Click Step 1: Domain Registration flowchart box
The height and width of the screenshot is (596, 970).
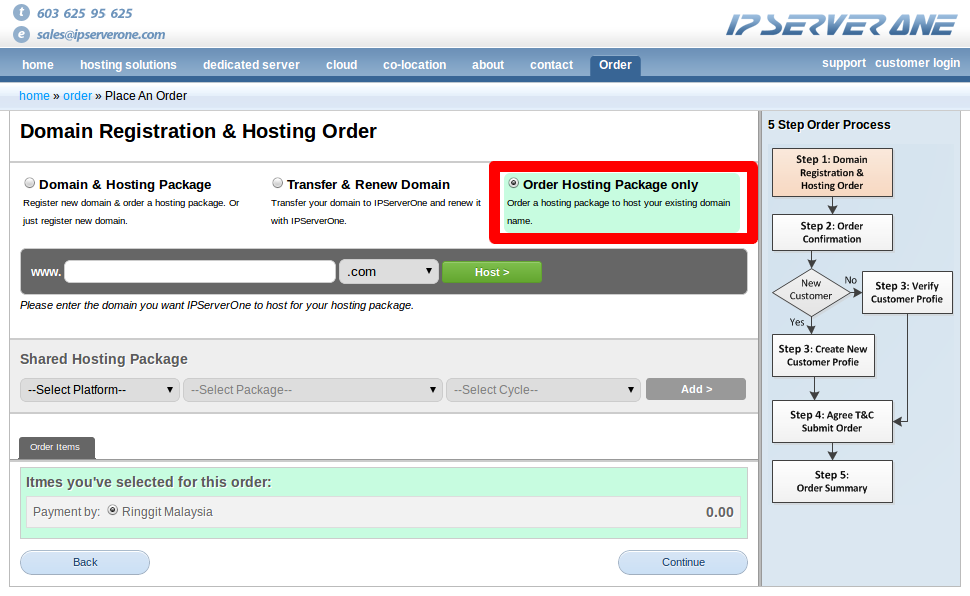tap(832, 173)
